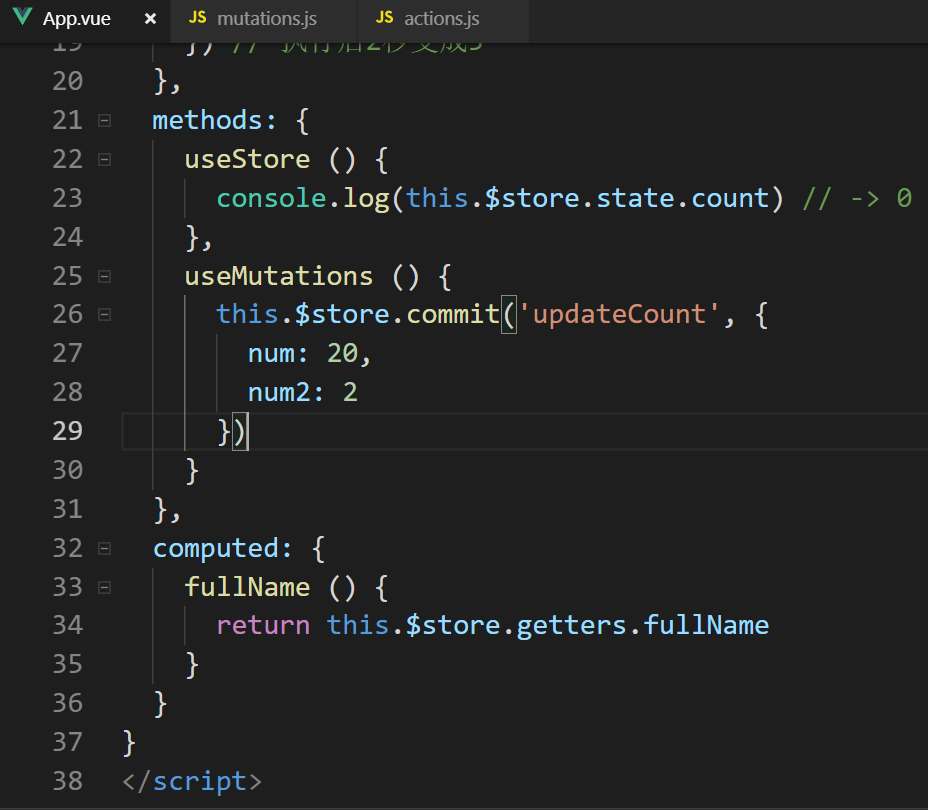Close the App.vue tab
928x810 pixels.
point(150,19)
